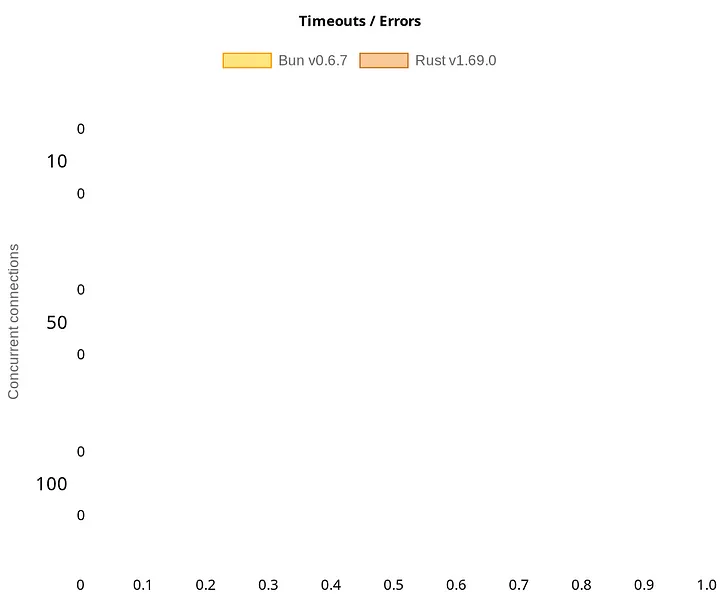Screen dimensions: 720x600
Task: Toggle the Bun v0.6.7 legend label
Action: click(x=313, y=61)
